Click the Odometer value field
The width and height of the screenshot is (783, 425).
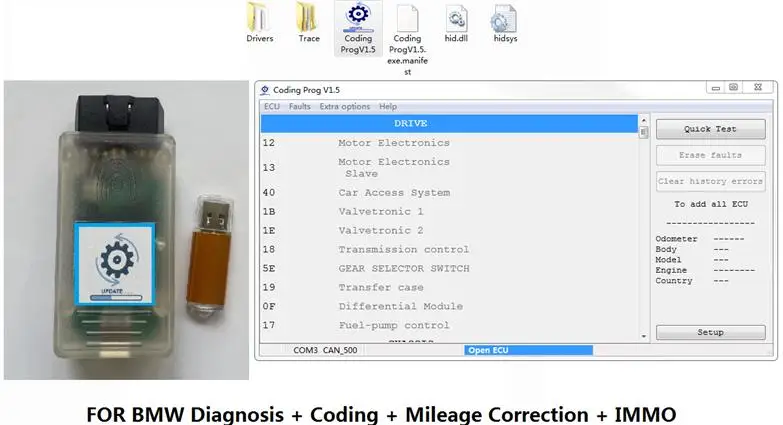pos(729,239)
